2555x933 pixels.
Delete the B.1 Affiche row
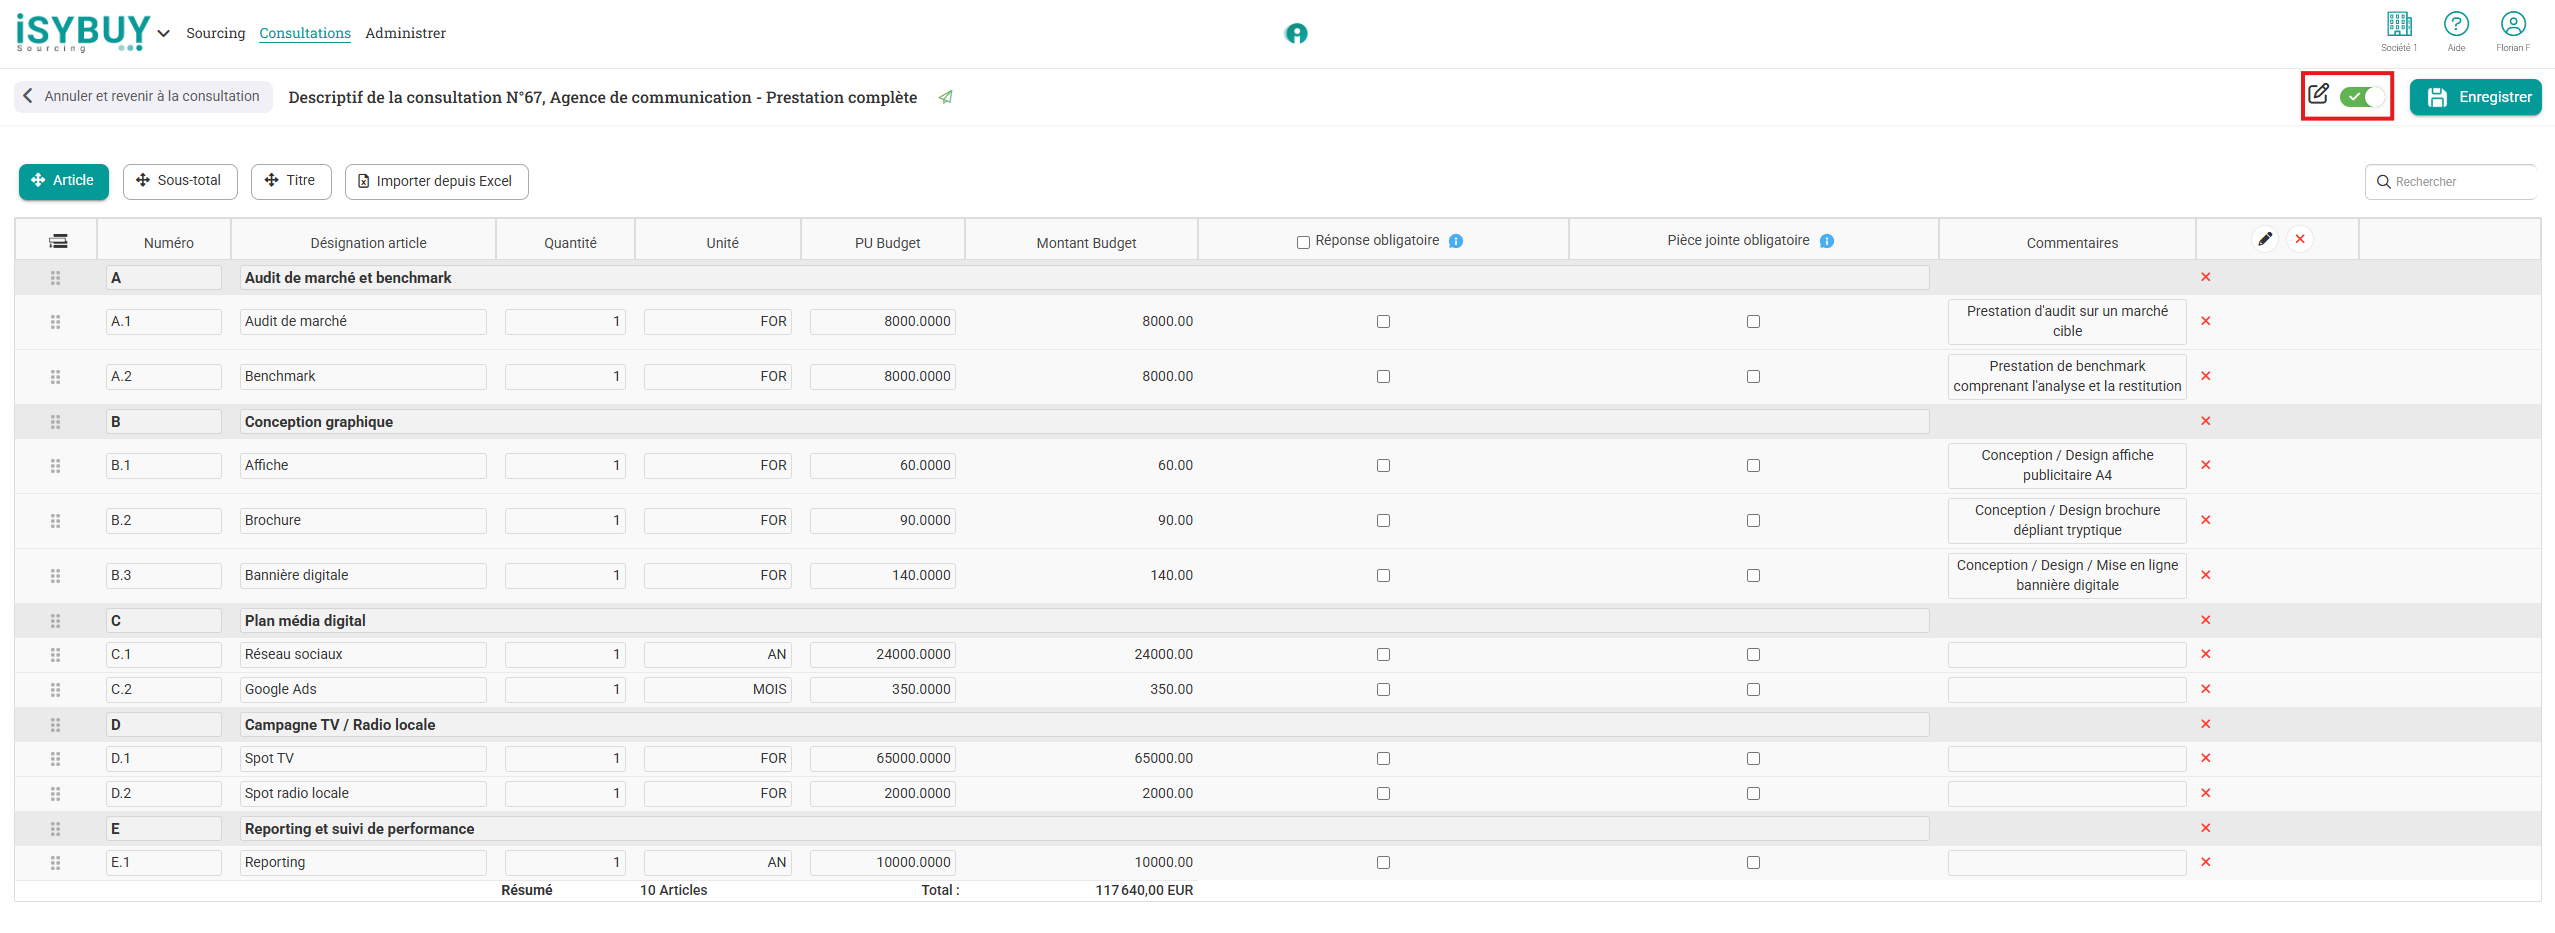2206,465
